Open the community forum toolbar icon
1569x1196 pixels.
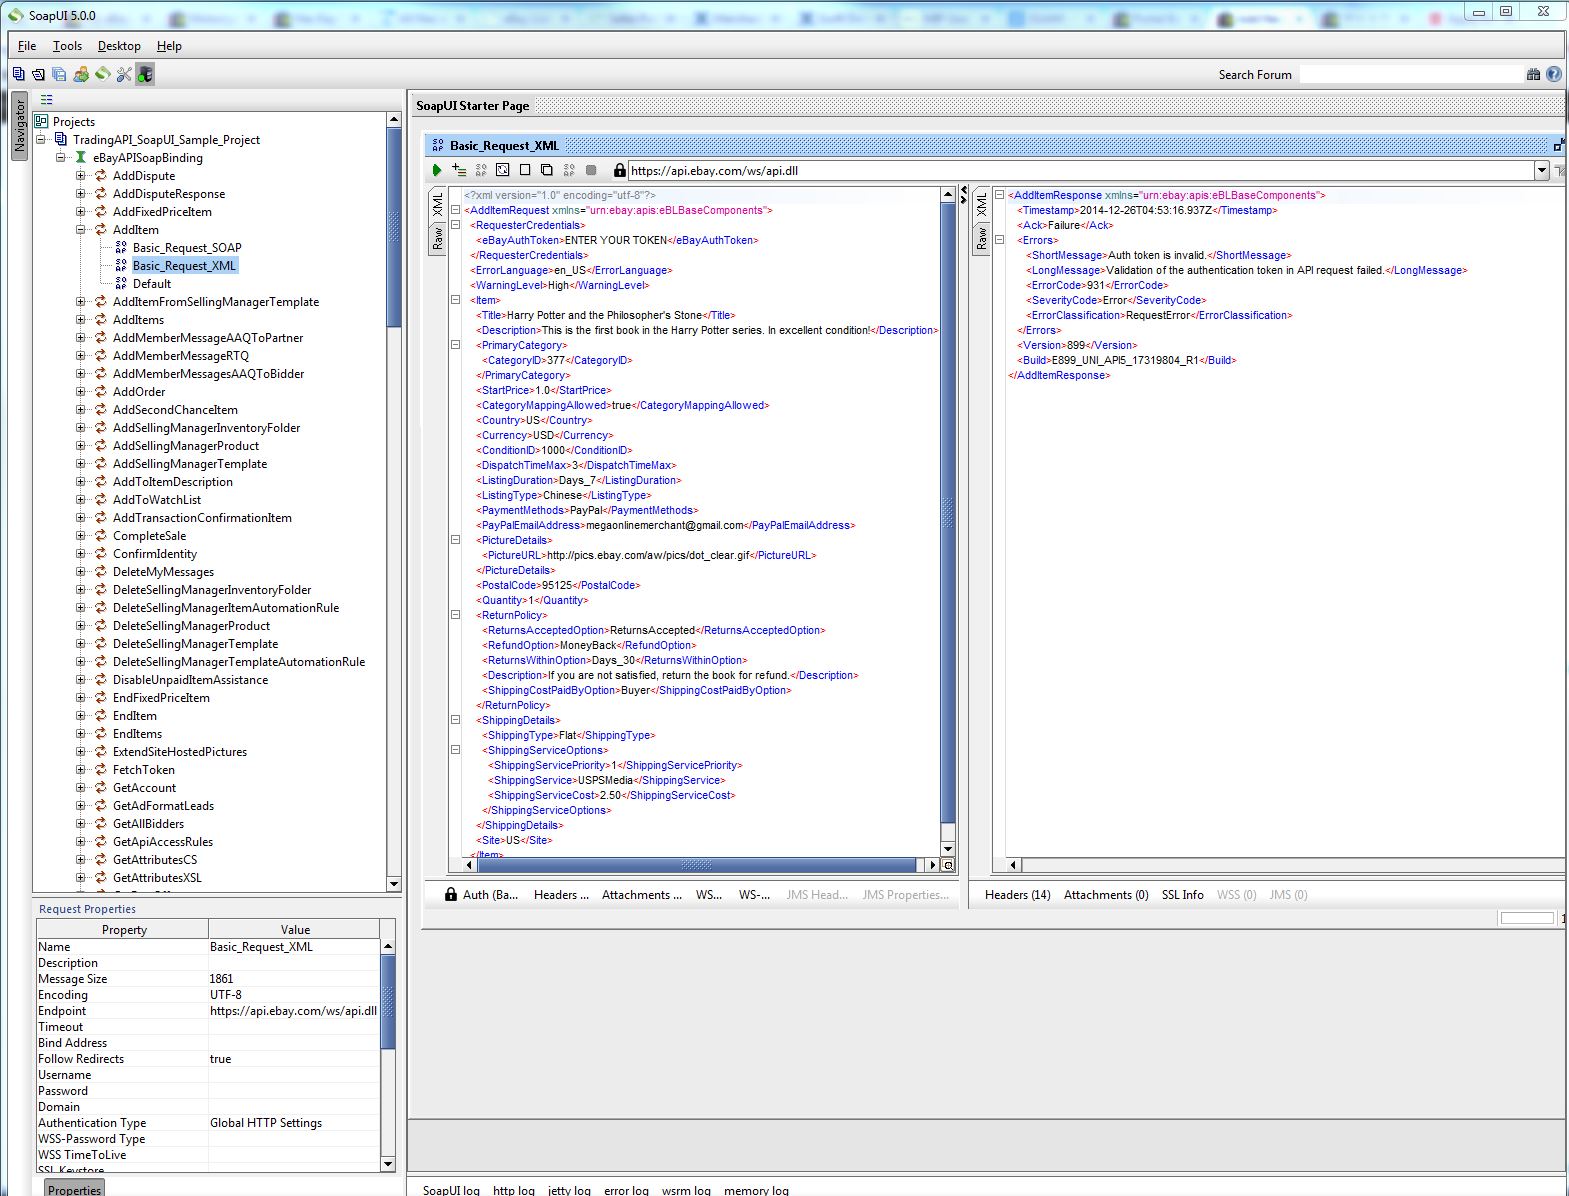tap(81, 74)
